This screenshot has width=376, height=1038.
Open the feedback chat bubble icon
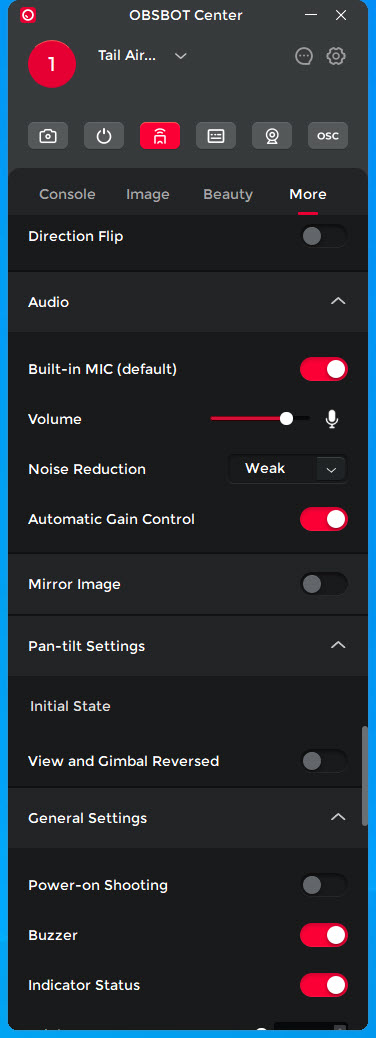(x=304, y=56)
